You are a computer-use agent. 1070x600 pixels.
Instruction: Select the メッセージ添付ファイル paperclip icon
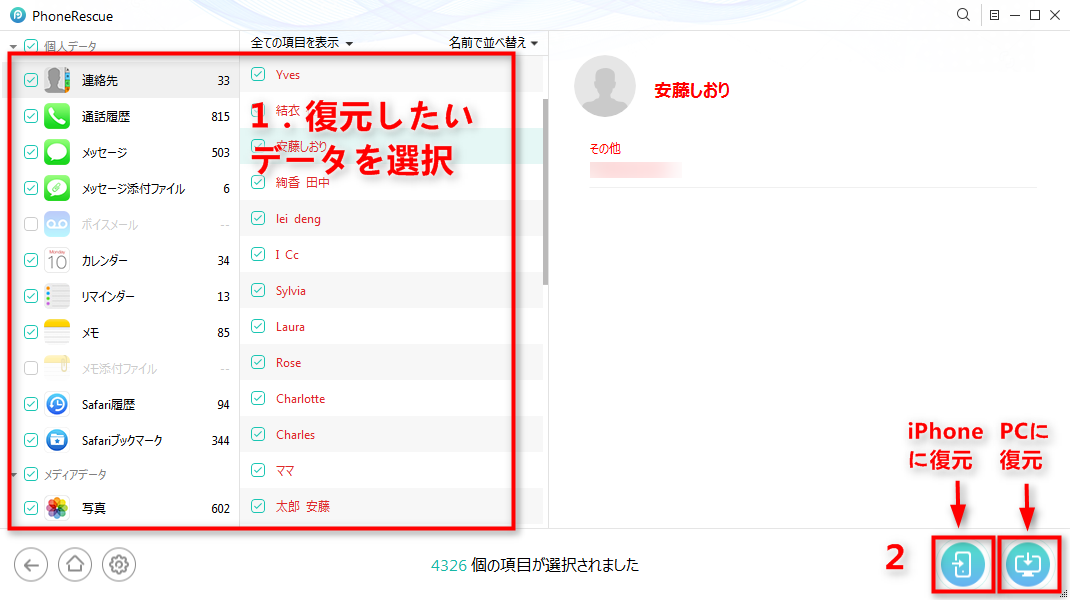57,188
